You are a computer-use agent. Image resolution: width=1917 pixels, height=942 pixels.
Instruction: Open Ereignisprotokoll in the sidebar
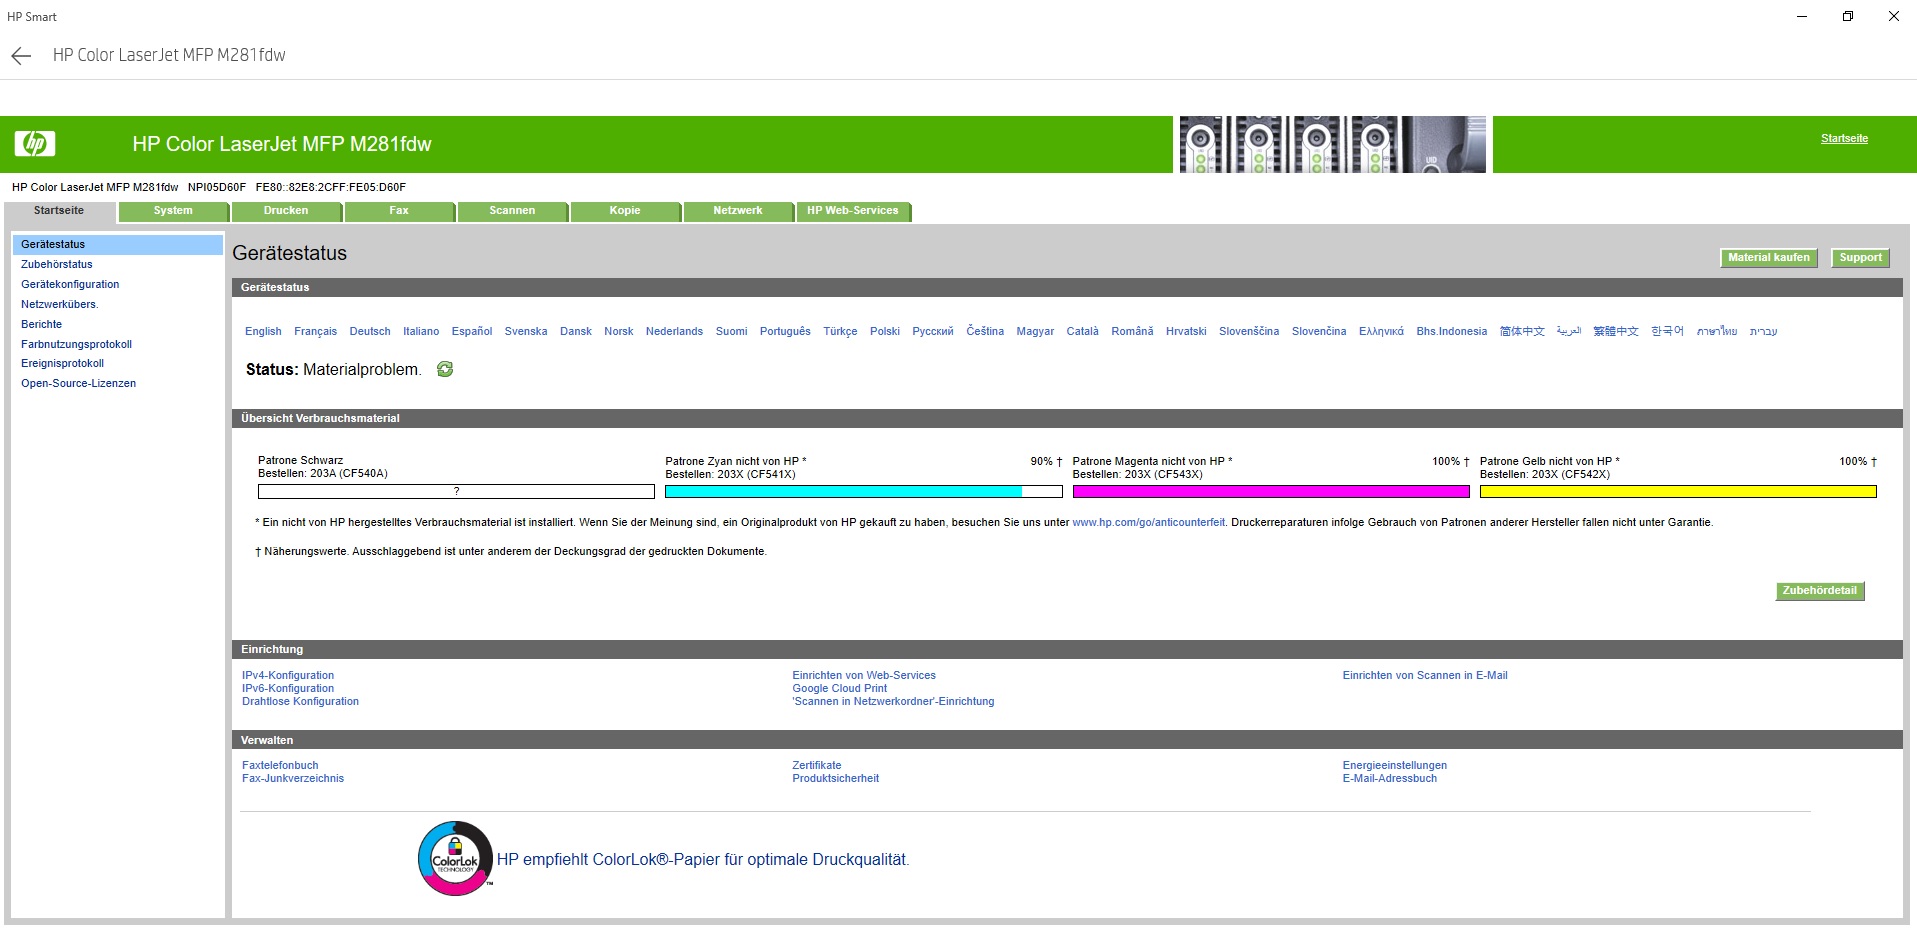pos(62,363)
